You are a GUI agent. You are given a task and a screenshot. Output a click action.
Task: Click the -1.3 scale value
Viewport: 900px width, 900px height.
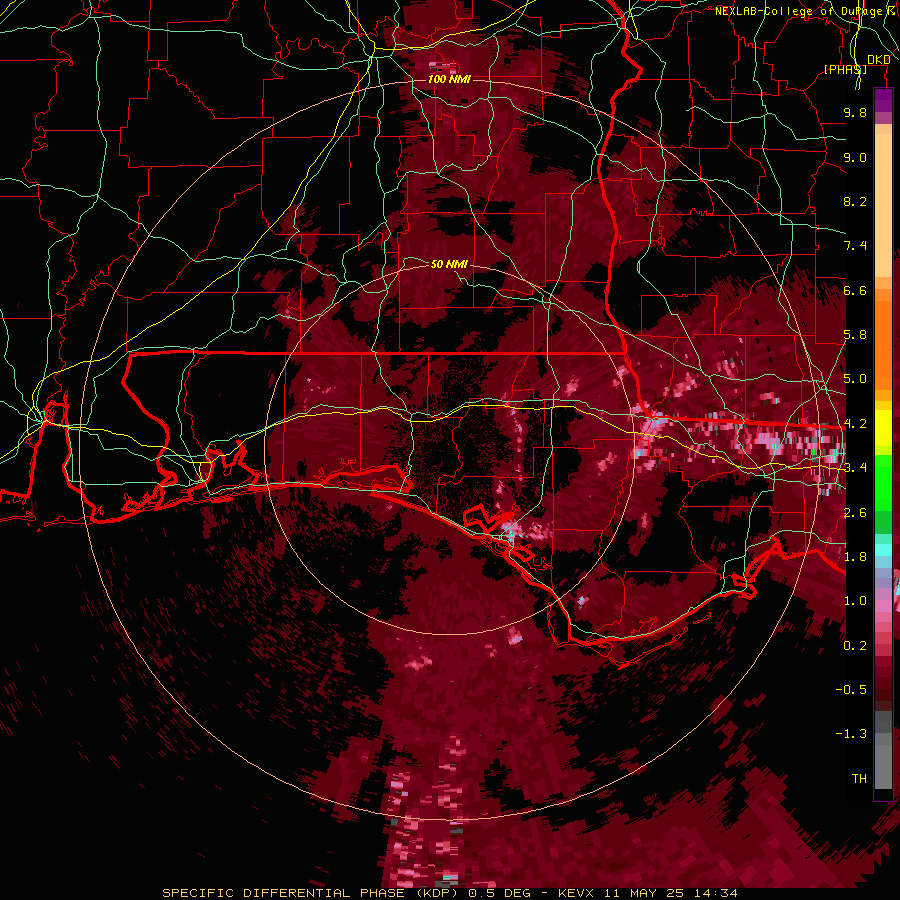[851, 734]
